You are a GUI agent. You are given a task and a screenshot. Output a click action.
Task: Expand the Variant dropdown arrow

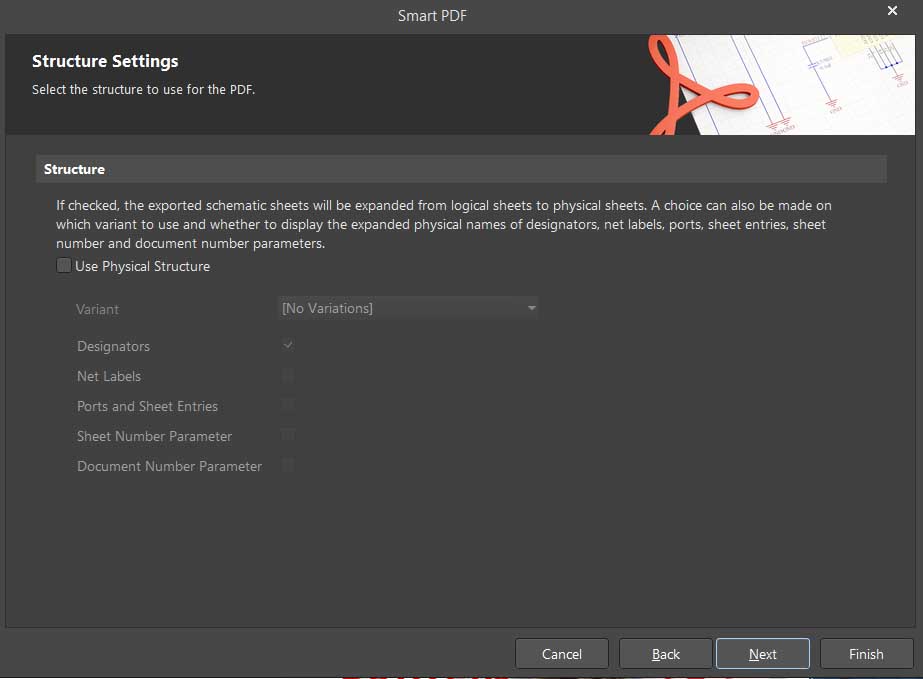[531, 308]
